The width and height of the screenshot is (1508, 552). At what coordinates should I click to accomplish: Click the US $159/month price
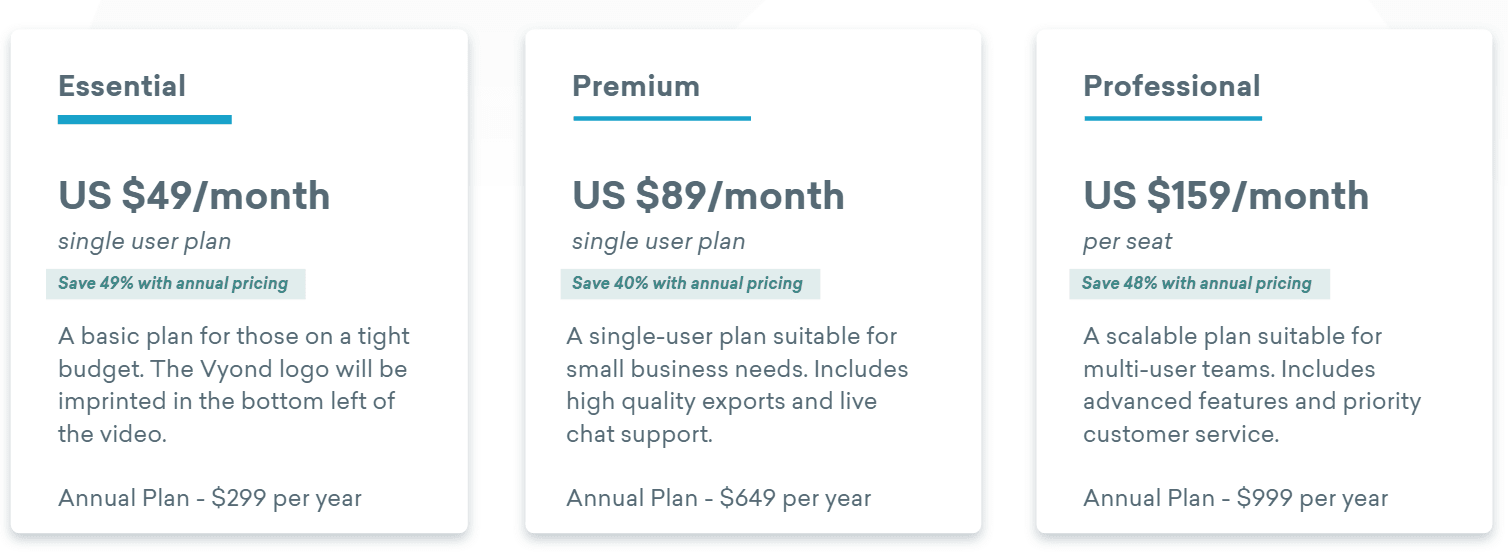[x=1226, y=195]
